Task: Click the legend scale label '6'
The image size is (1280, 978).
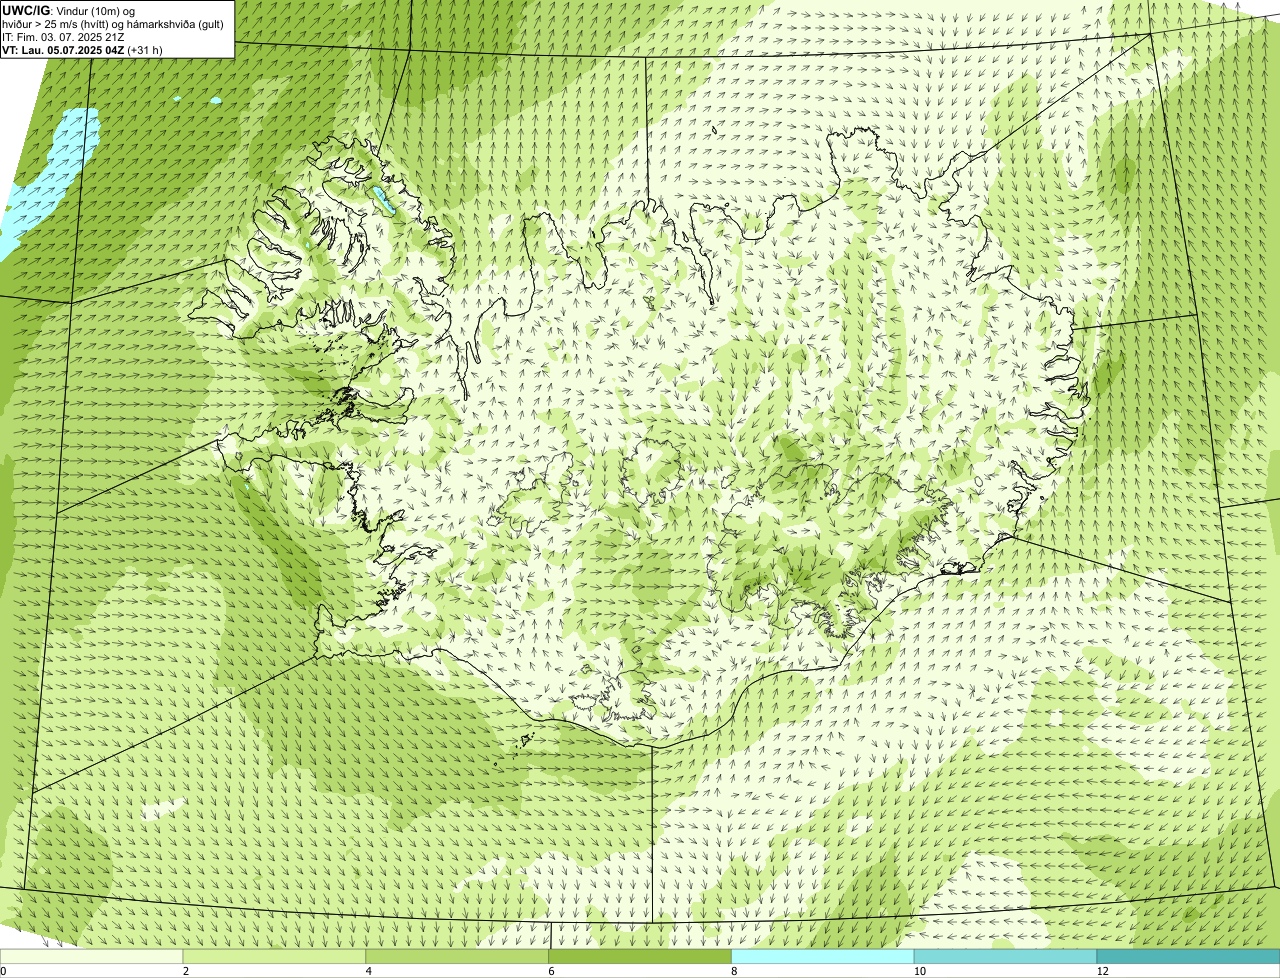Action: [x=551, y=971]
